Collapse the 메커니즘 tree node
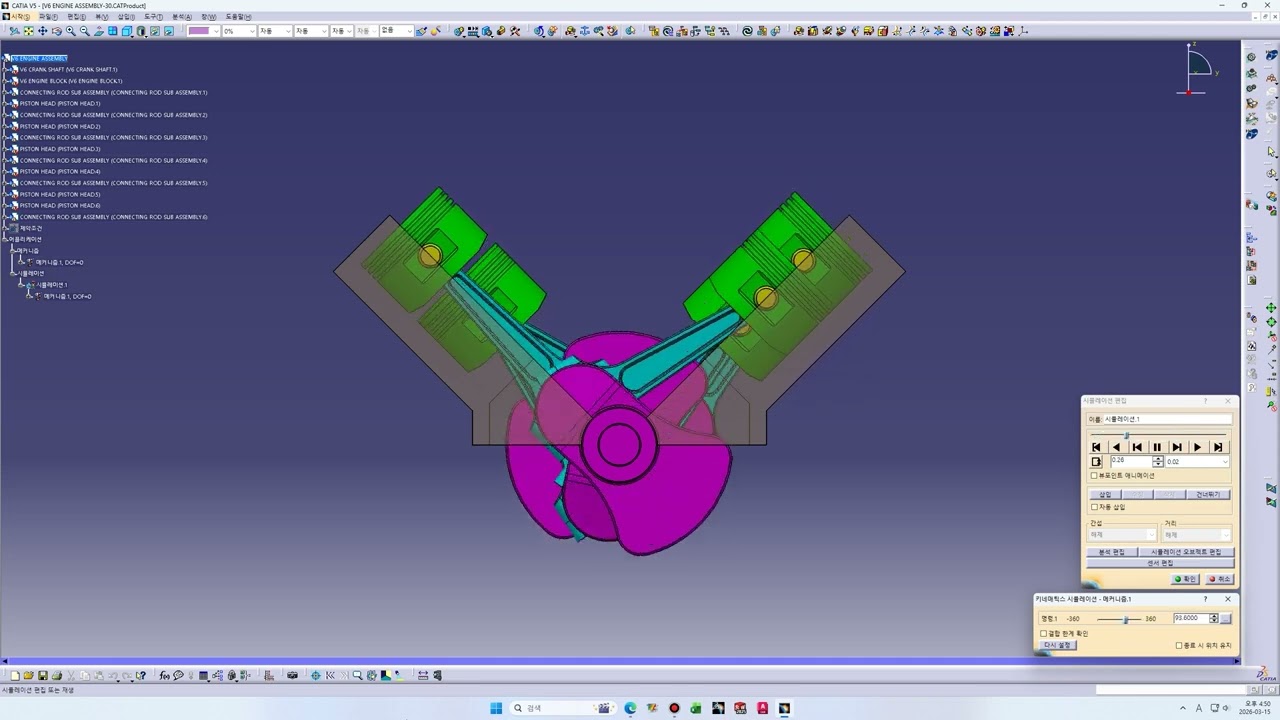The image size is (1280, 720). (13, 251)
